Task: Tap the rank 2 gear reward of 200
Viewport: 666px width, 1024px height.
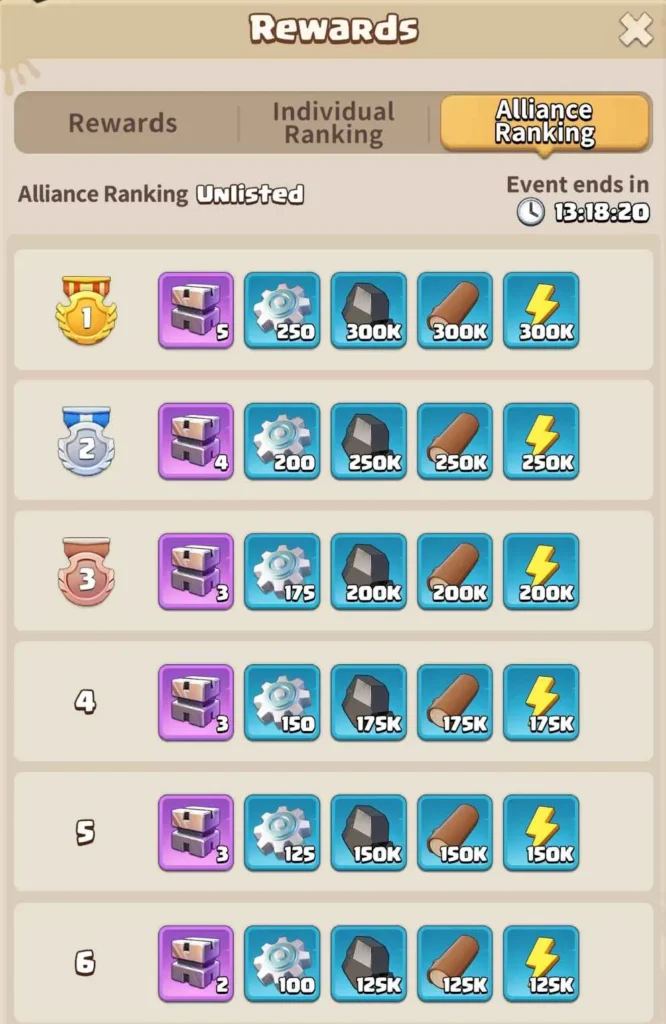Action: (282, 441)
